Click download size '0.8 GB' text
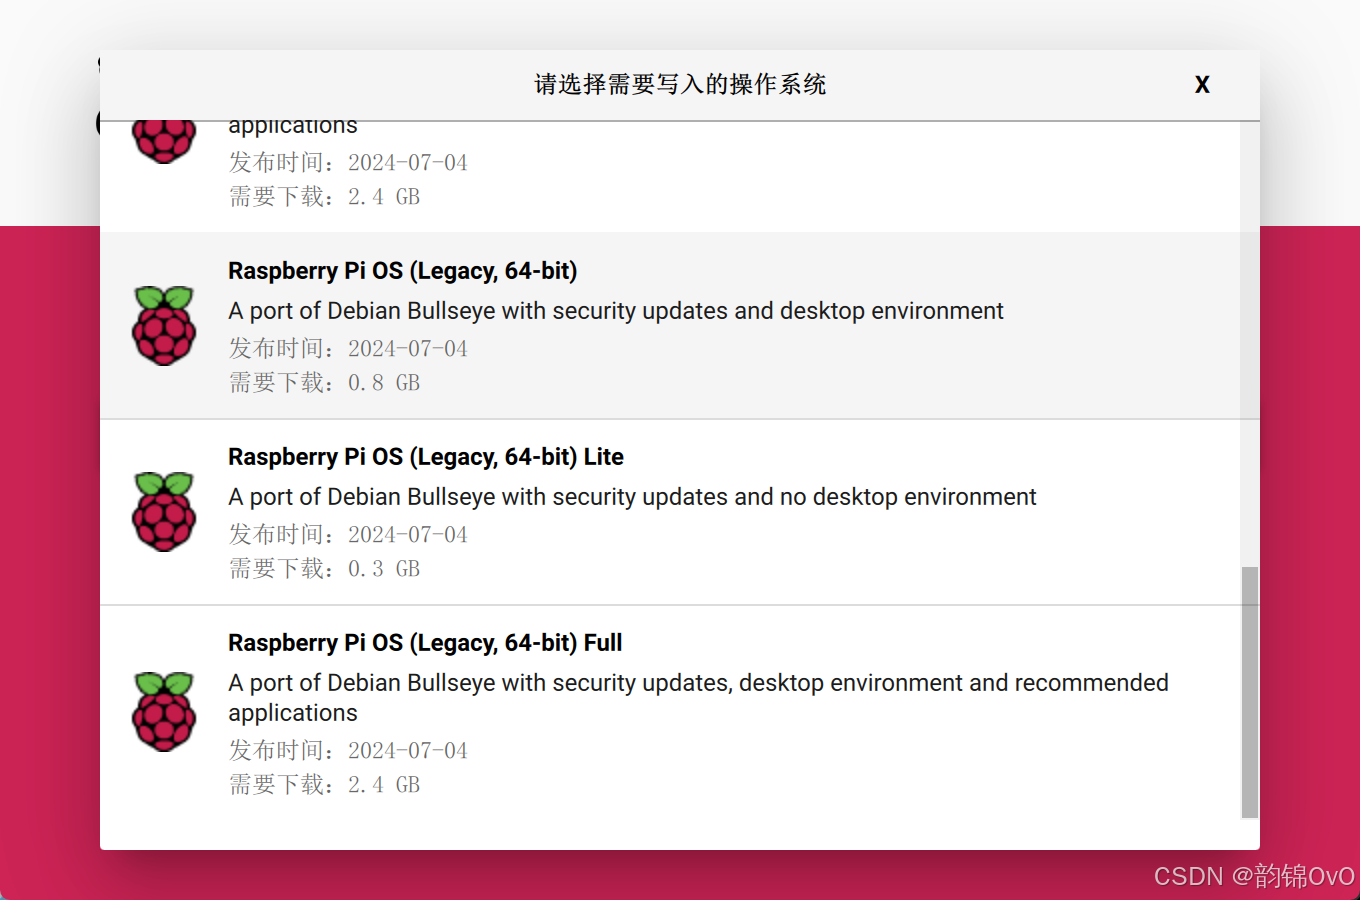Screen dimensions: 1360x900 point(384,383)
